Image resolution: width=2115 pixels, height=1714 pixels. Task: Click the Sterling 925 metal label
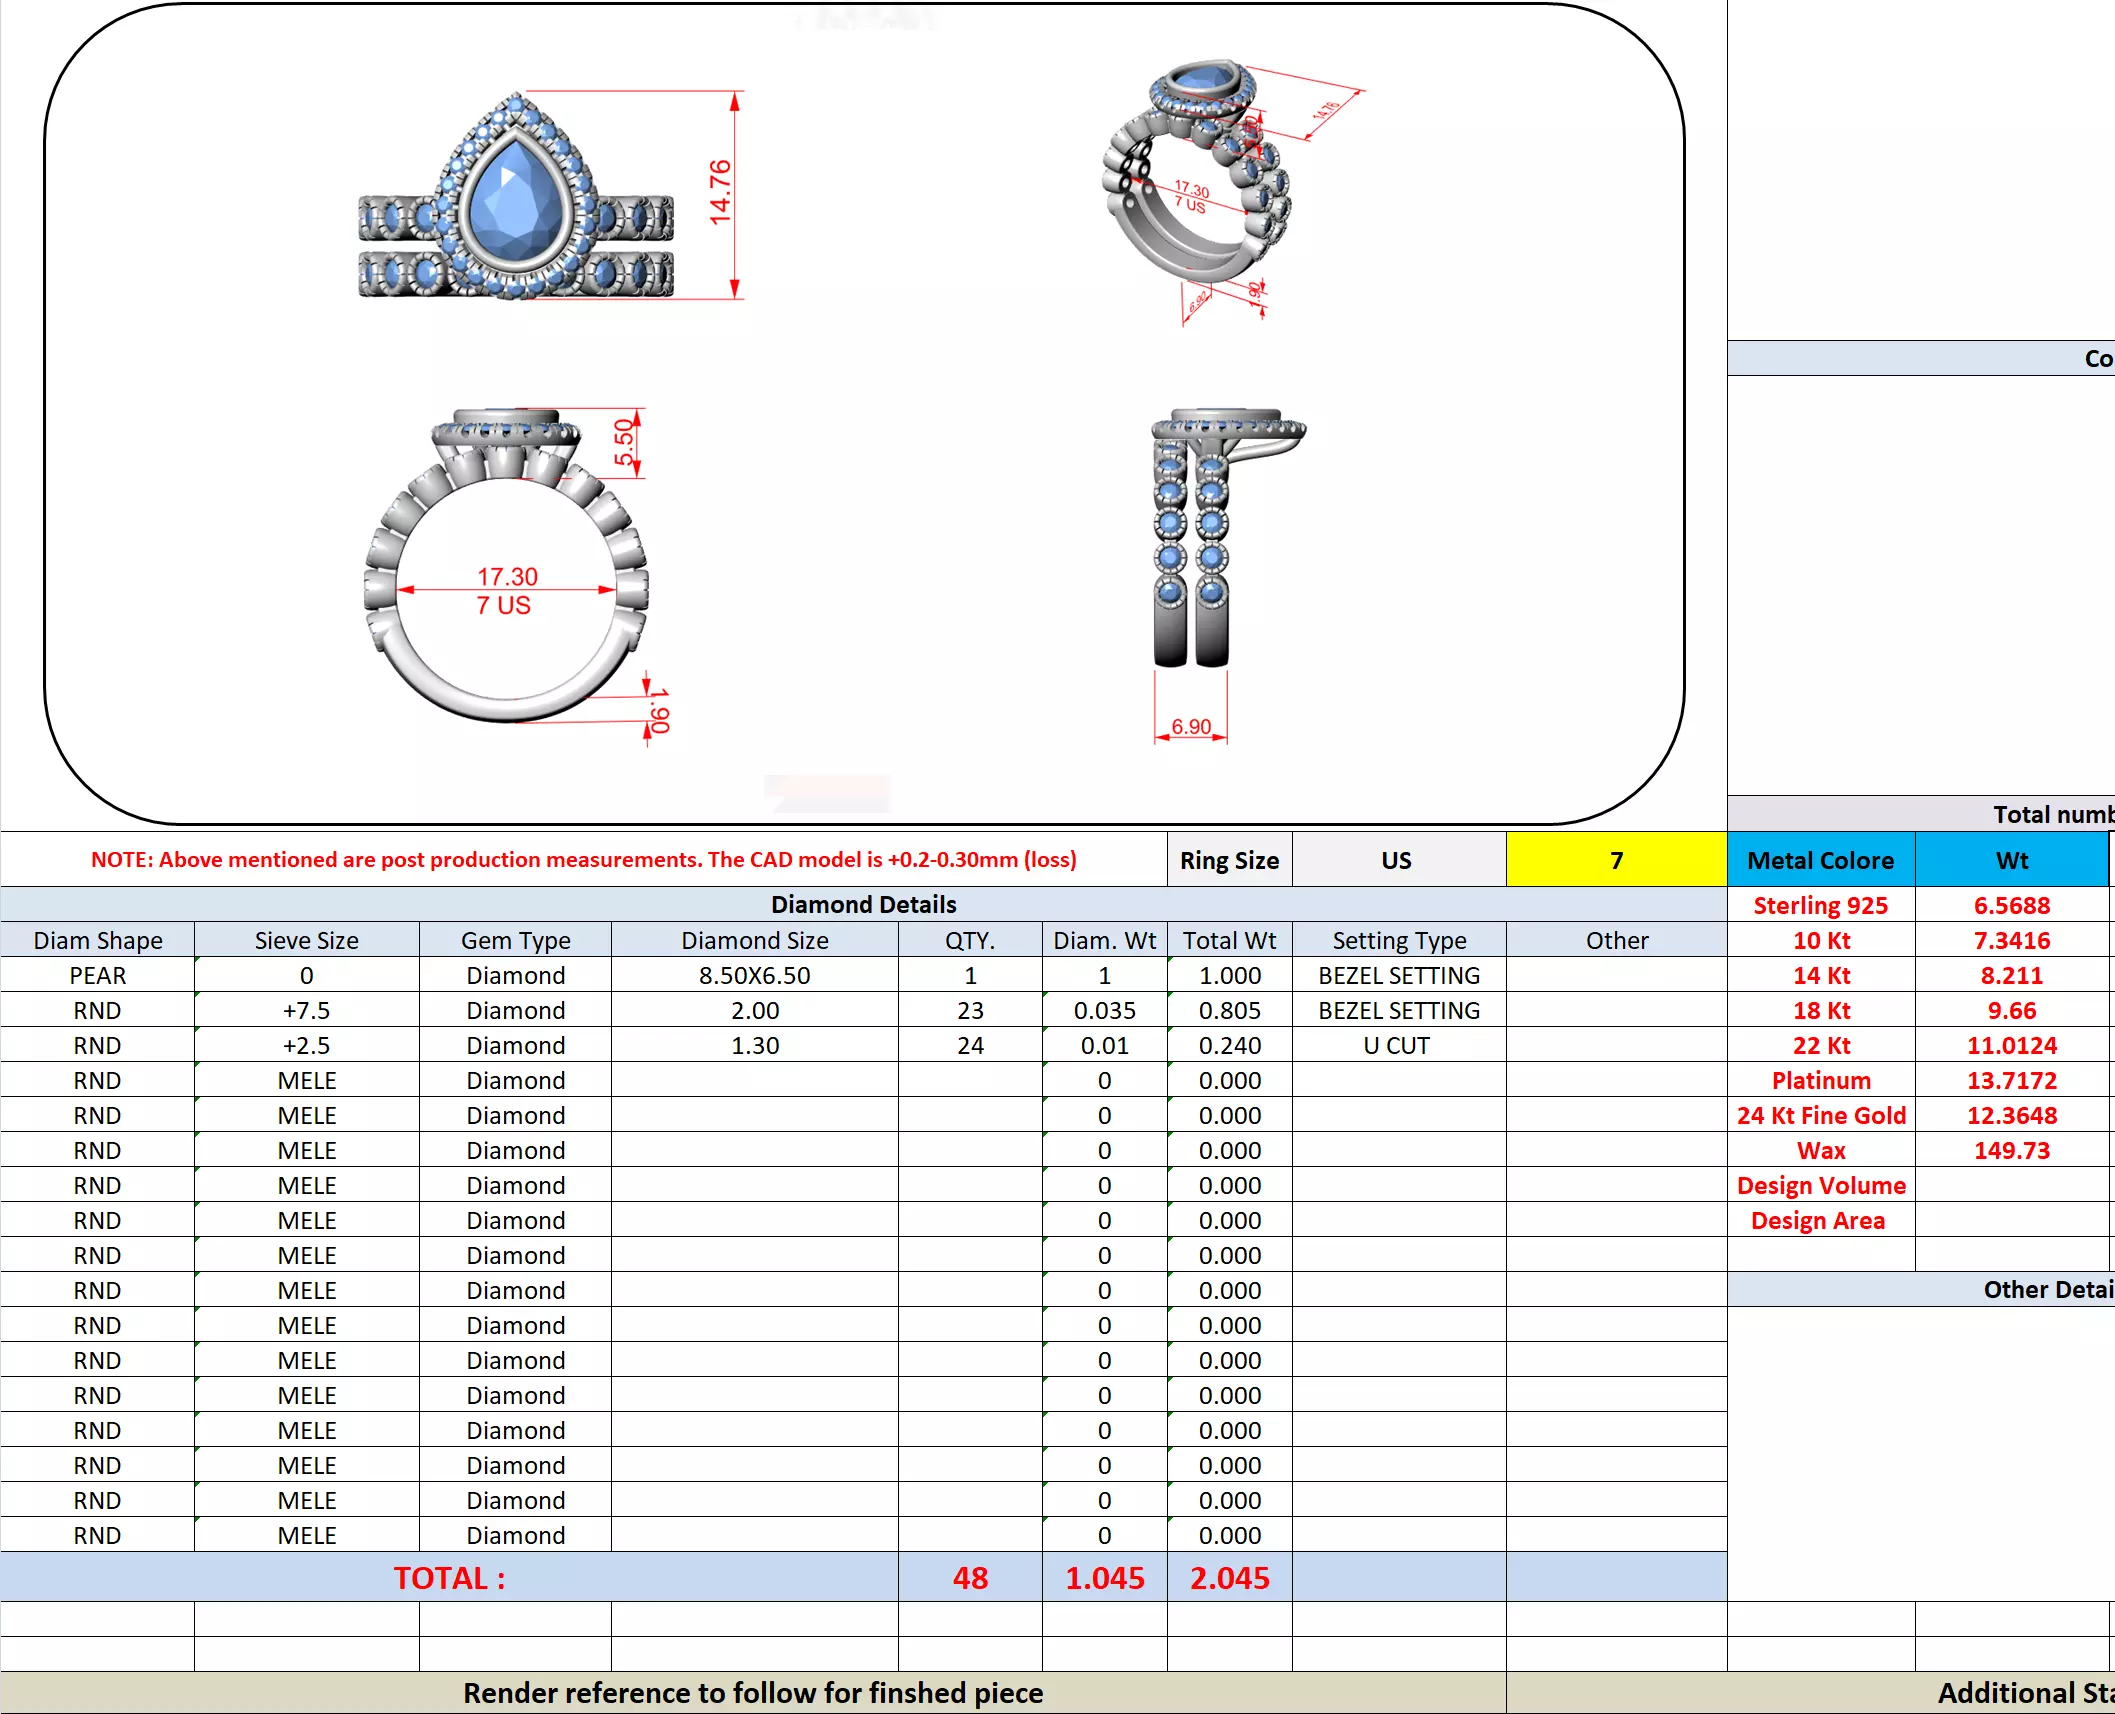1820,905
